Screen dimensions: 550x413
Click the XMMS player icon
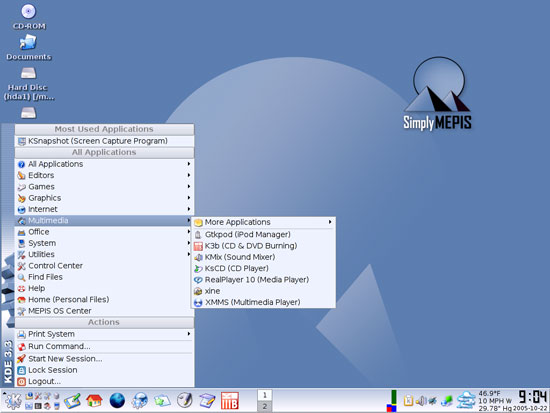coord(198,302)
